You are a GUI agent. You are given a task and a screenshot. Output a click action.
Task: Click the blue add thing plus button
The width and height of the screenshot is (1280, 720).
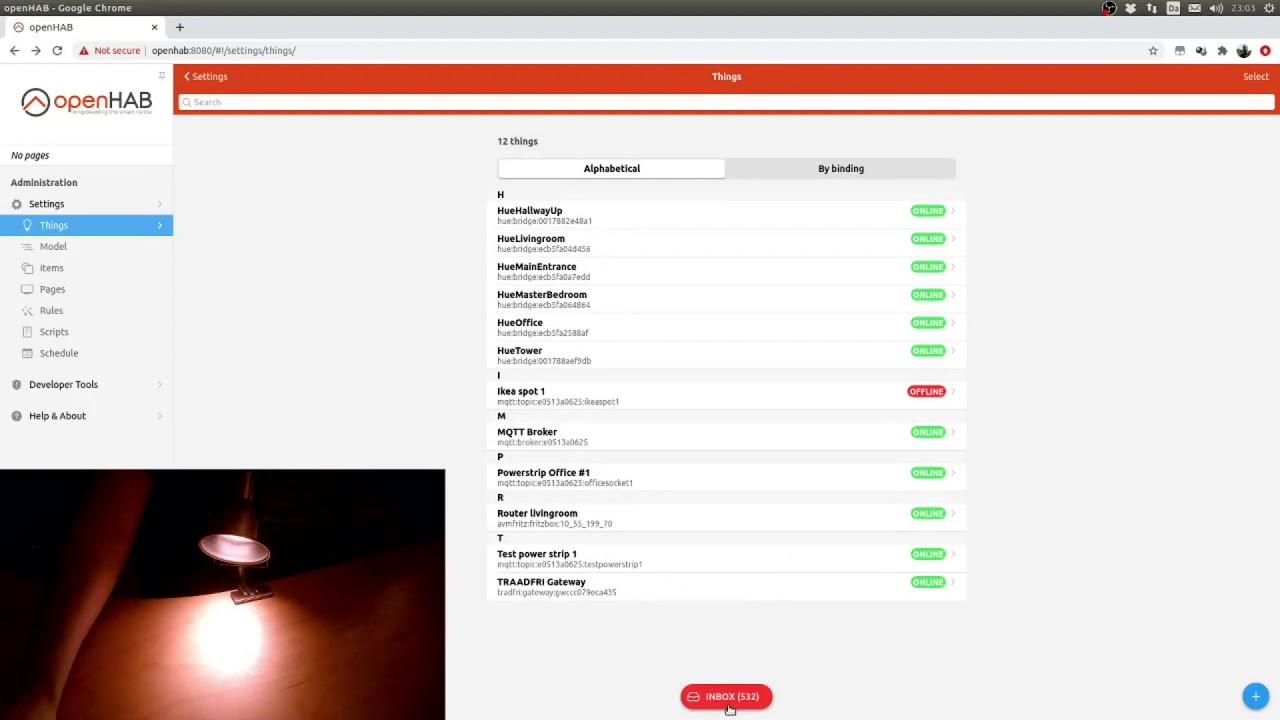(x=1255, y=696)
